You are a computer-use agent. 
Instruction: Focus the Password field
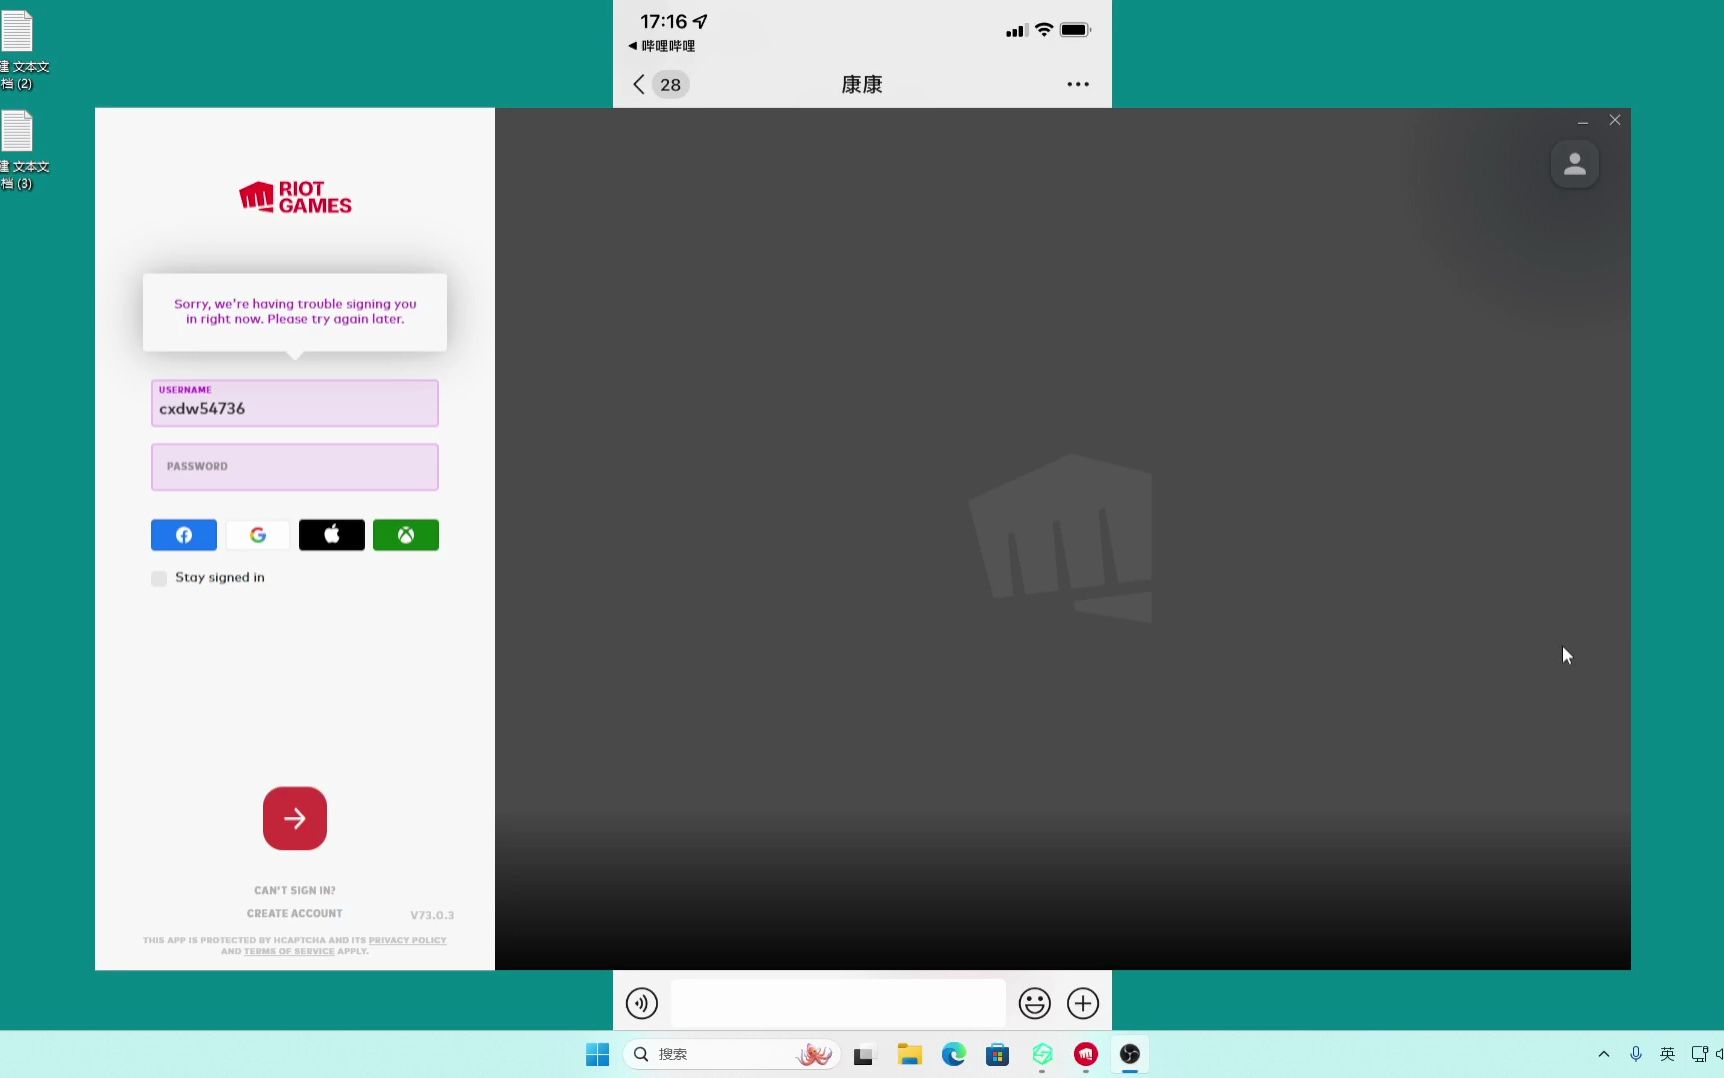click(295, 467)
